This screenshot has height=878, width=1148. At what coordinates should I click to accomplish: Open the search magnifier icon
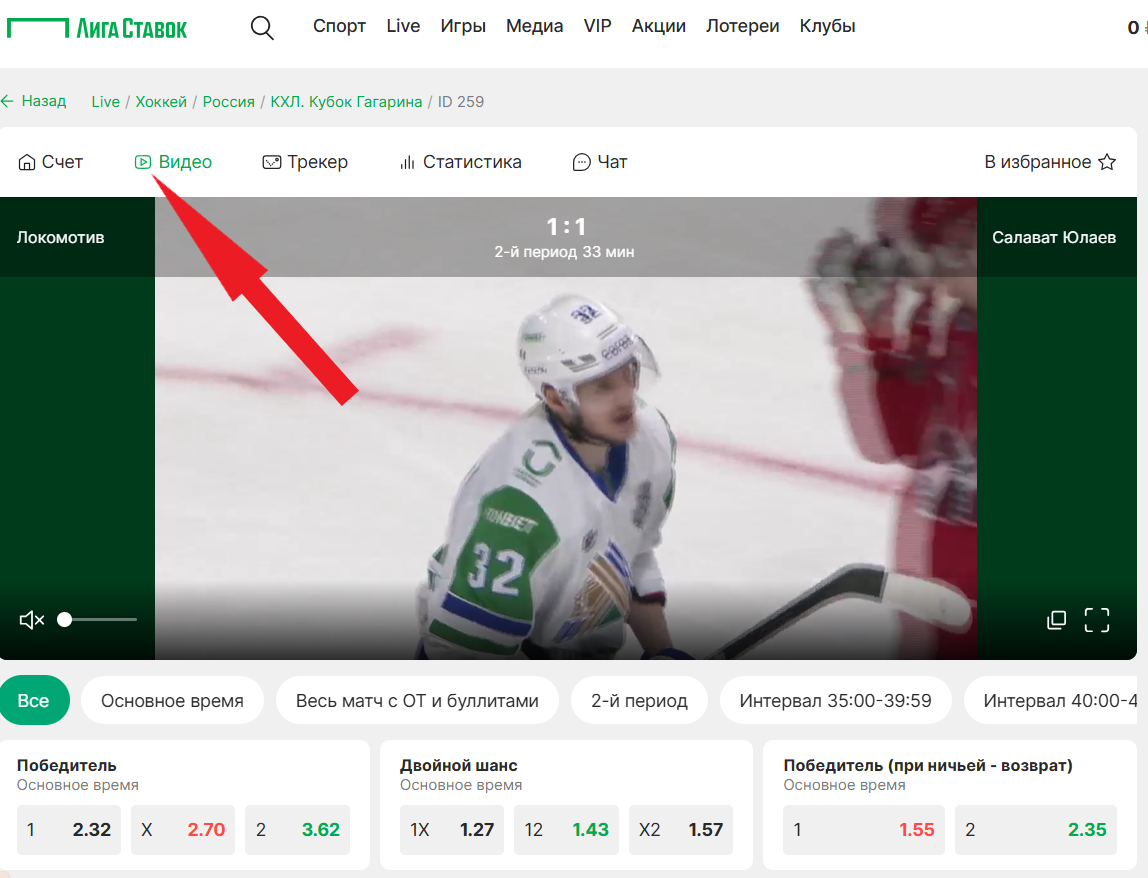pos(261,28)
